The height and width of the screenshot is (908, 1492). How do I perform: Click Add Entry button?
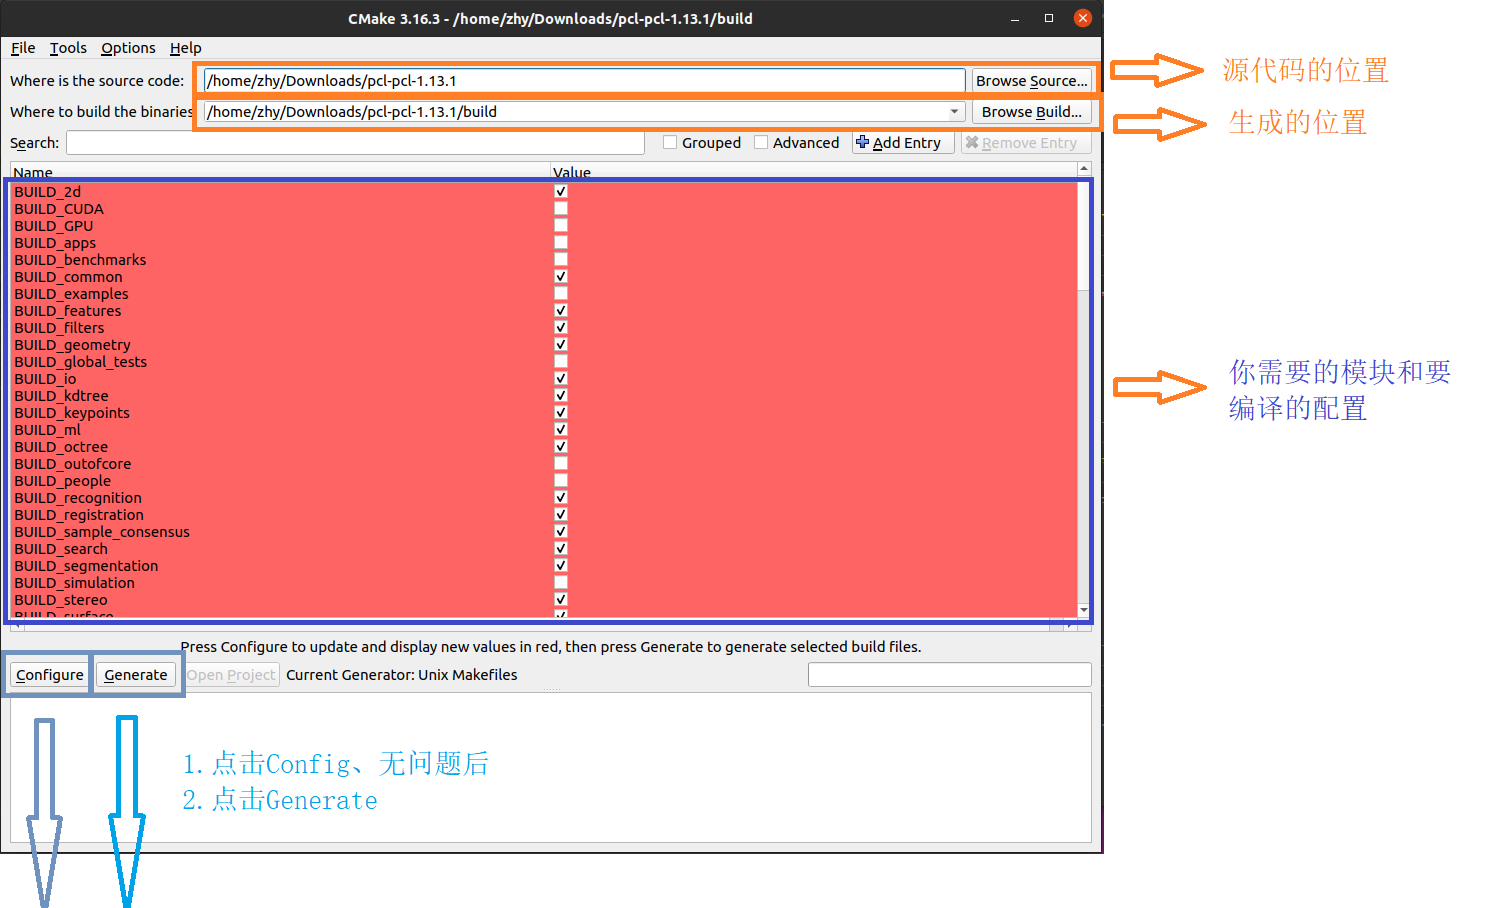point(903,143)
